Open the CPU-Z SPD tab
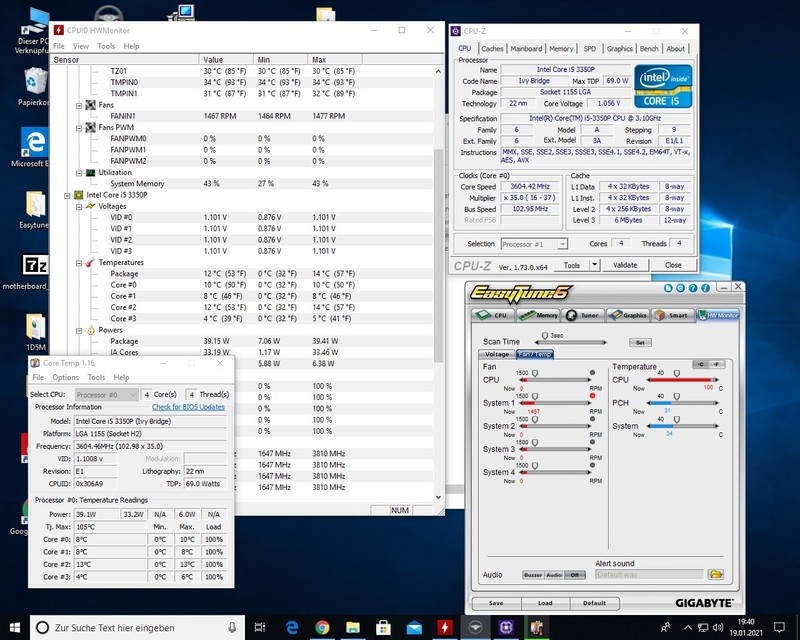 point(589,48)
